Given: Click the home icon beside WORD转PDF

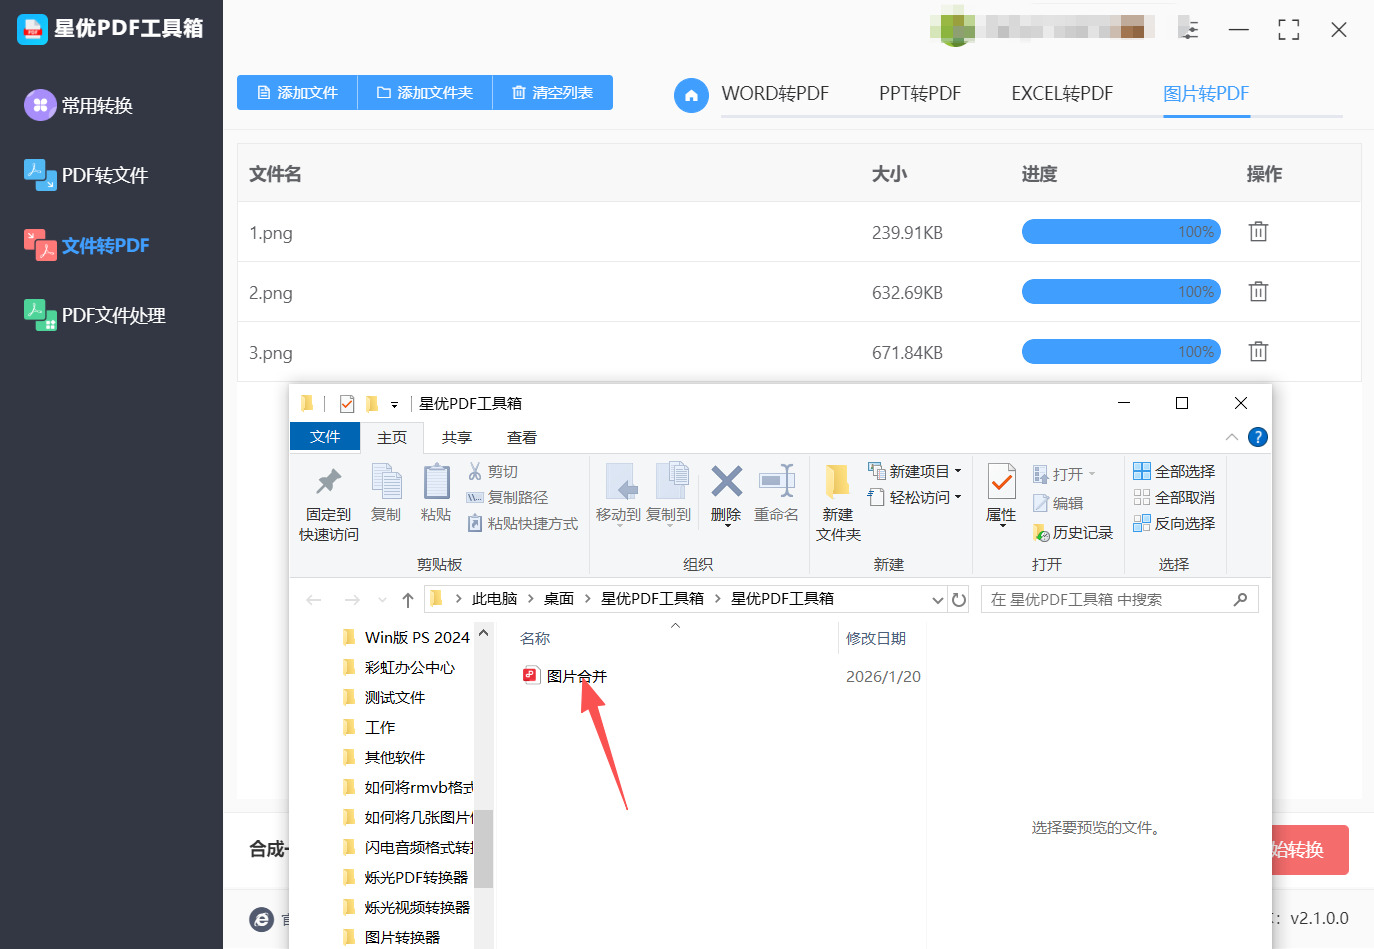Looking at the screenshot, I should click(x=691, y=95).
